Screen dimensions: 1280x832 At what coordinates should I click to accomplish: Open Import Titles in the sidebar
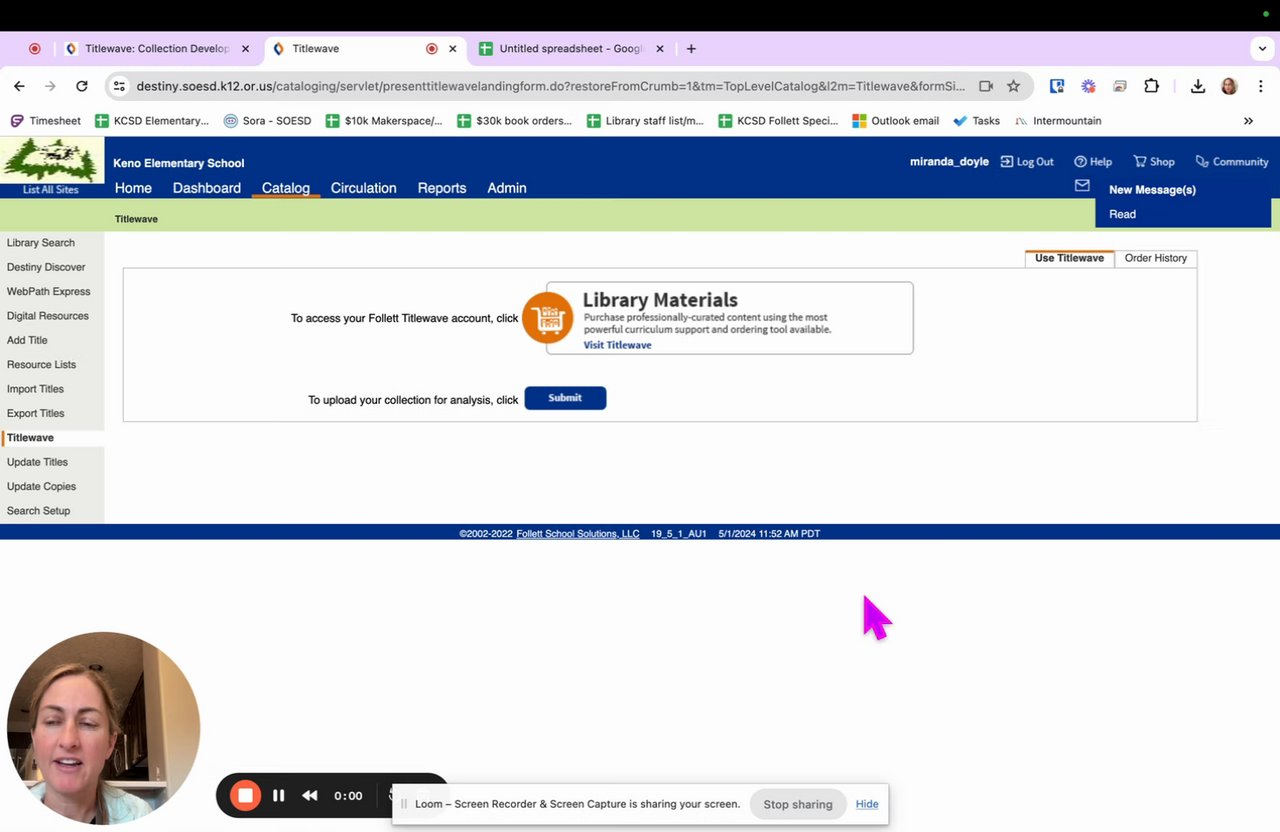[35, 389]
